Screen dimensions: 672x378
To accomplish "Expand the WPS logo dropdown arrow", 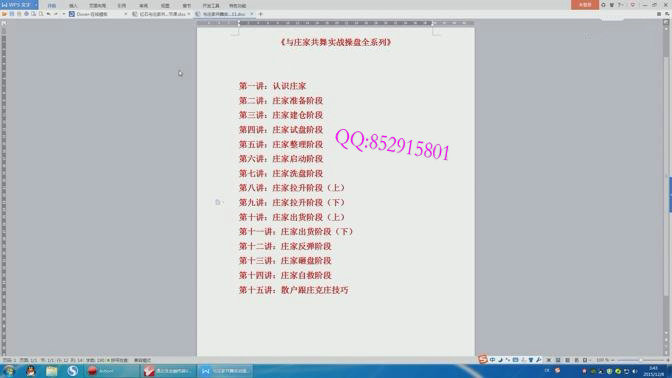I will (36, 5).
